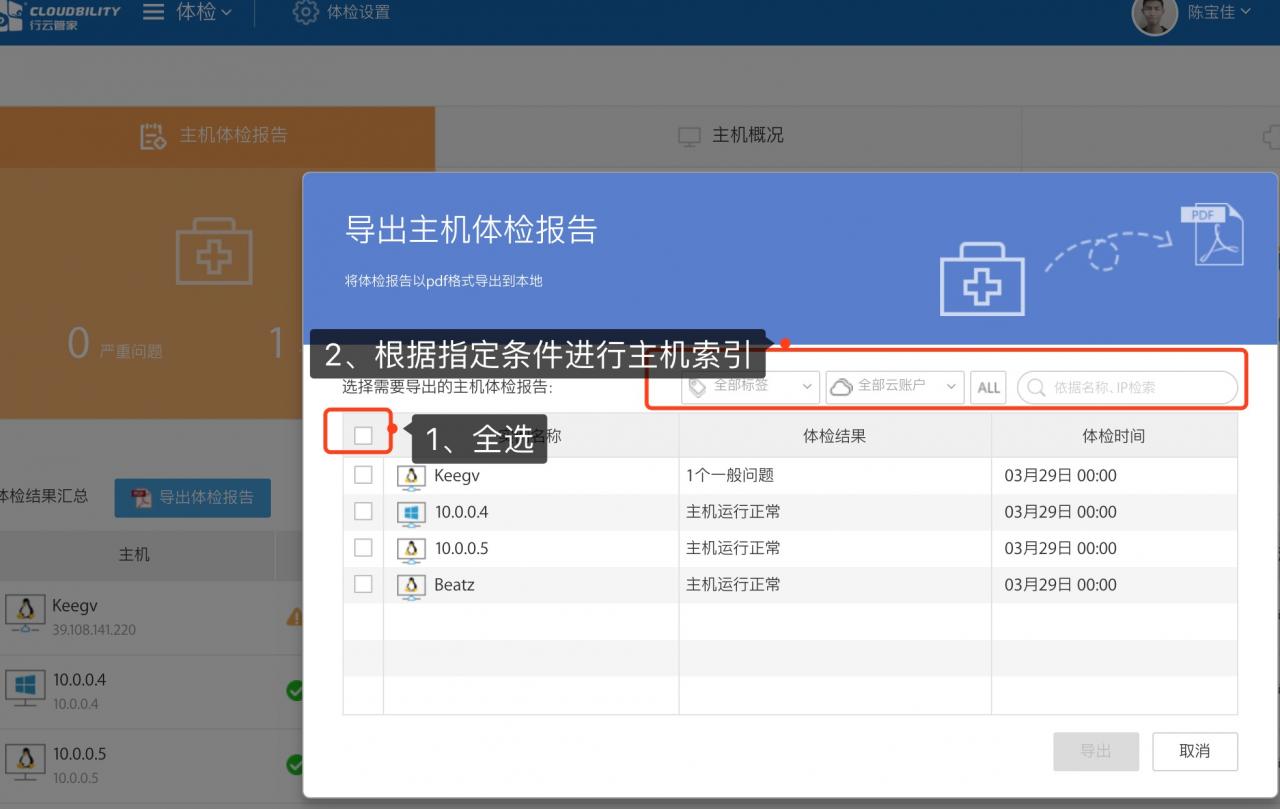This screenshot has height=809, width=1280.
Task: Open the 全部标签 tag dropdown
Action: (751, 387)
